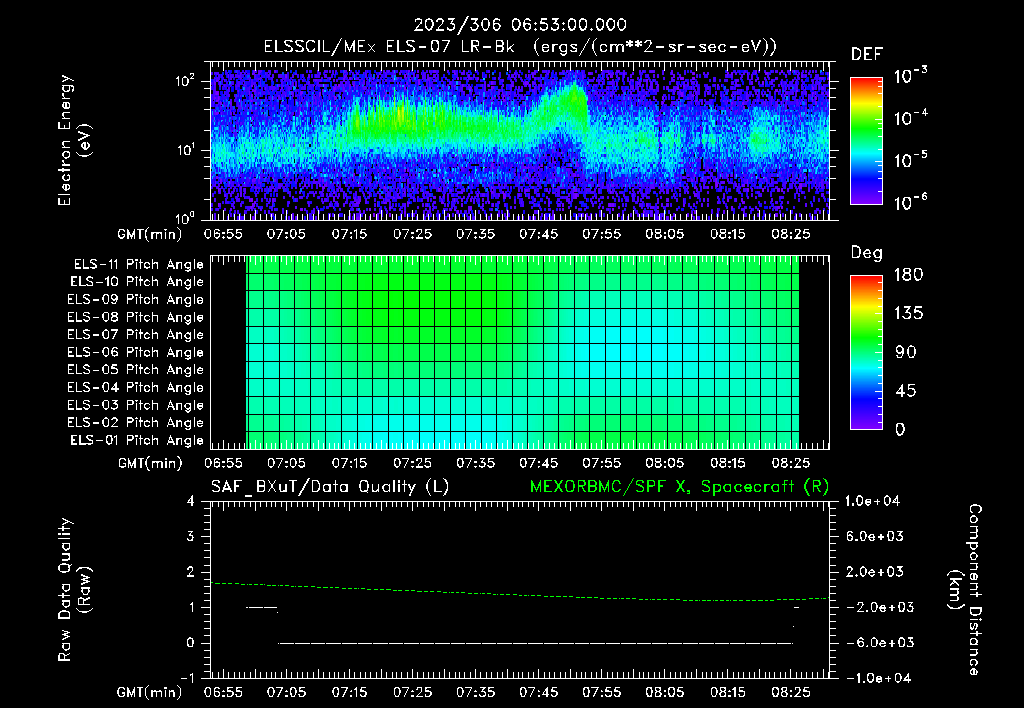Image resolution: width=1024 pixels, height=708 pixels.
Task: Click the 07:25 tick label under the spectrogram
Action: tap(412, 234)
